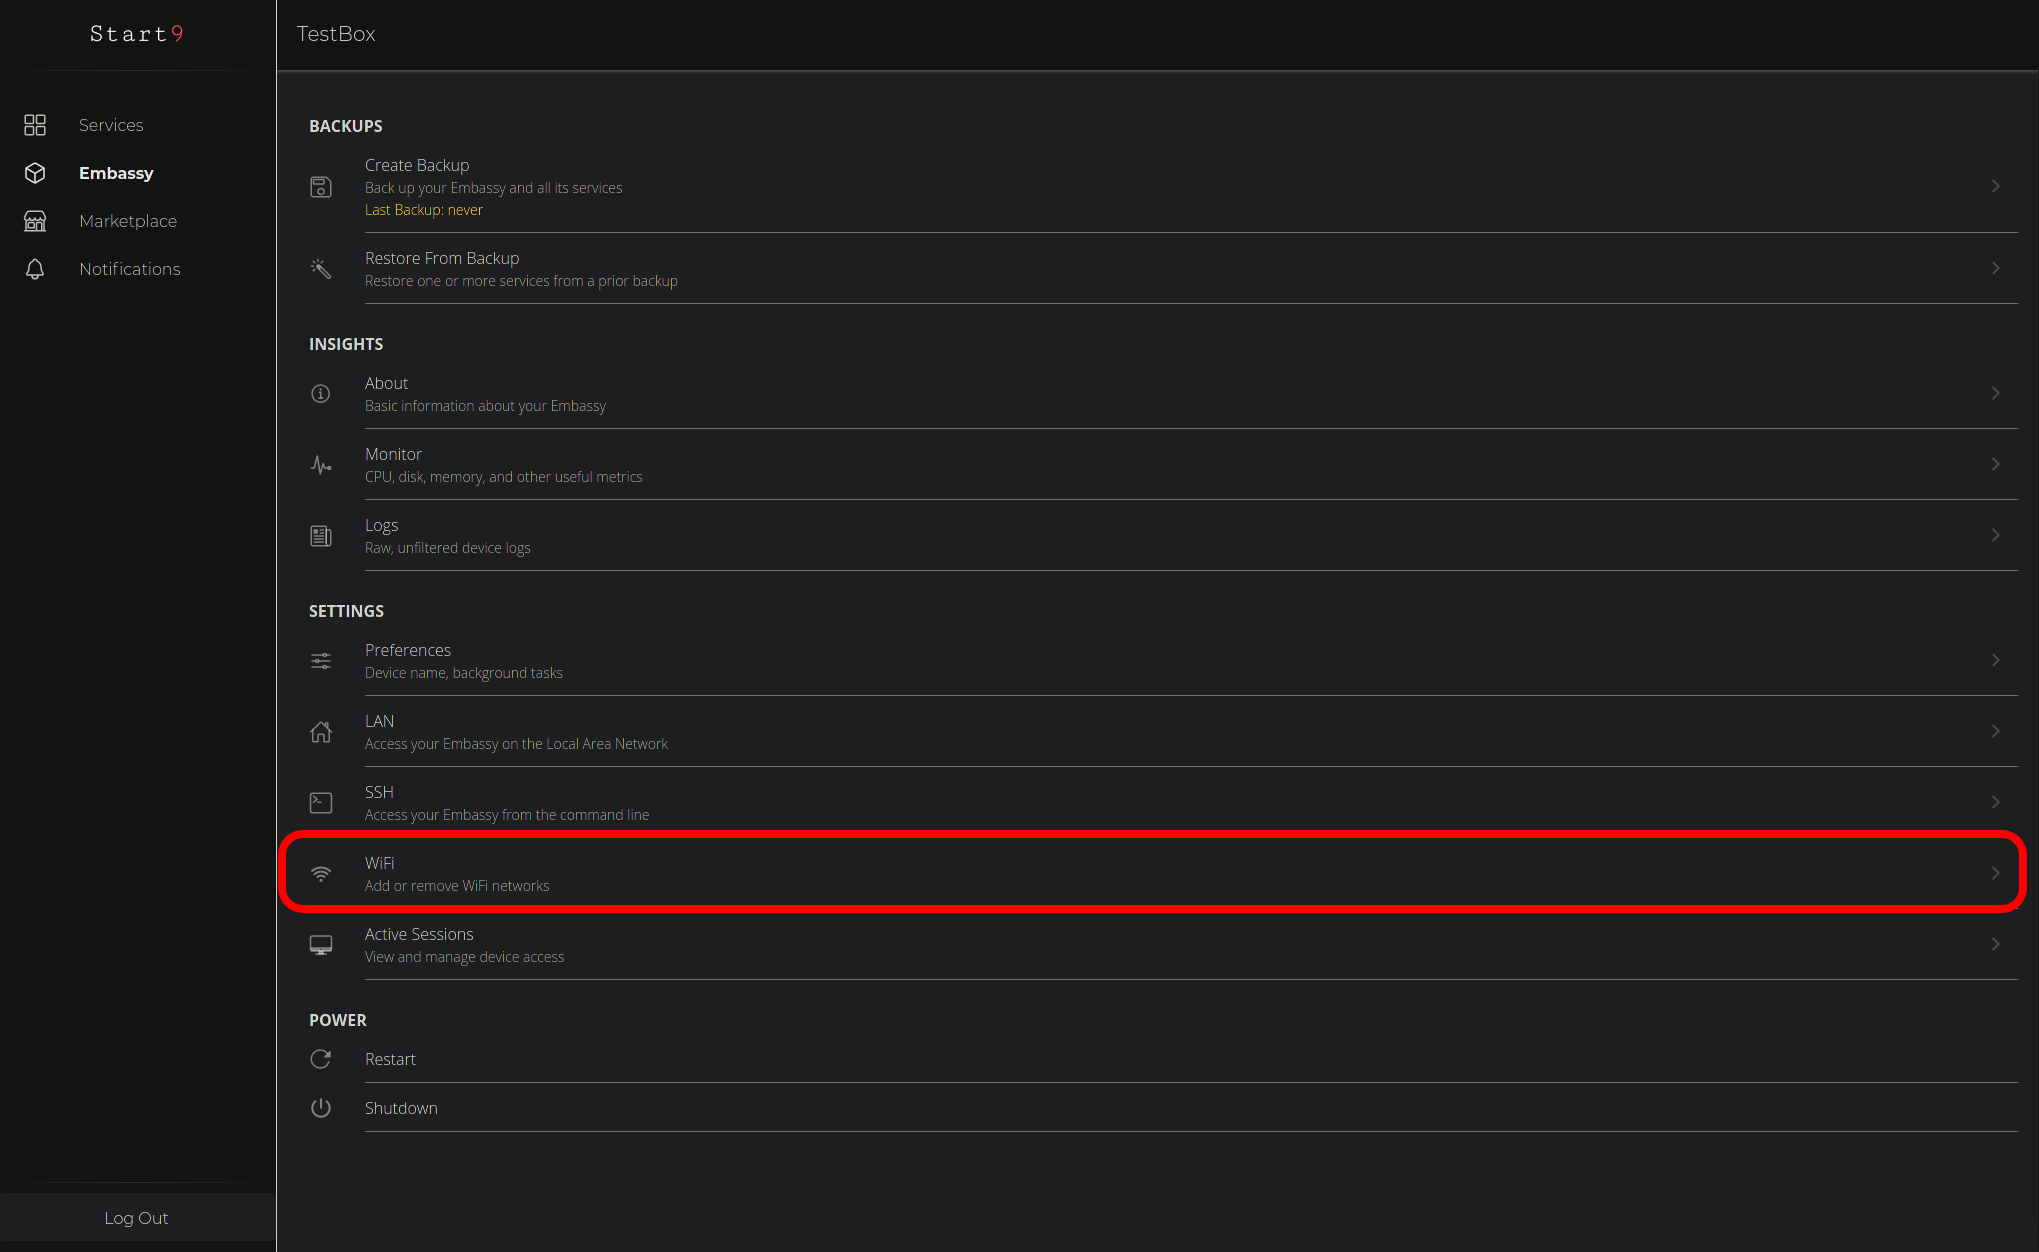This screenshot has height=1252, width=2039.
Task: Click the Log Out button
Action: click(136, 1218)
